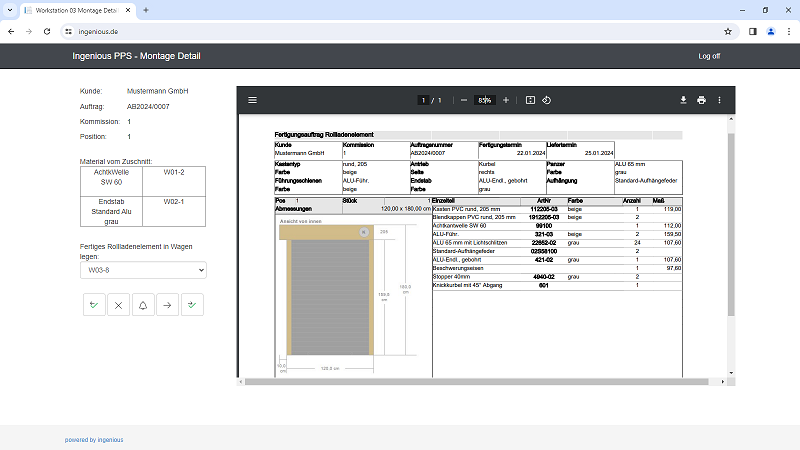800x450 pixels.
Task: Open PDF viewer more-actions menu
Action: click(x=719, y=100)
